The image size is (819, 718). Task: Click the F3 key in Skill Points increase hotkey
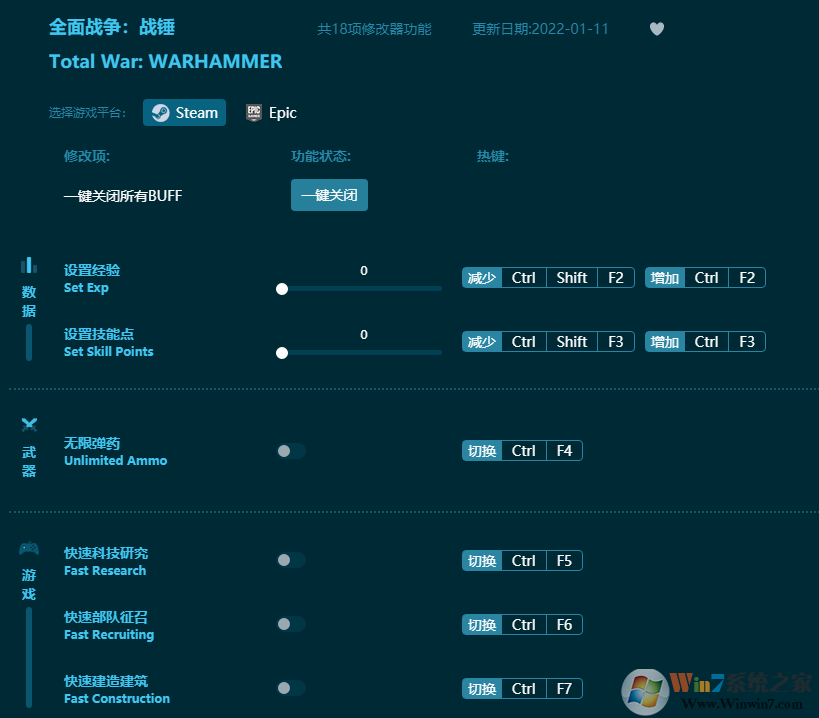point(747,342)
